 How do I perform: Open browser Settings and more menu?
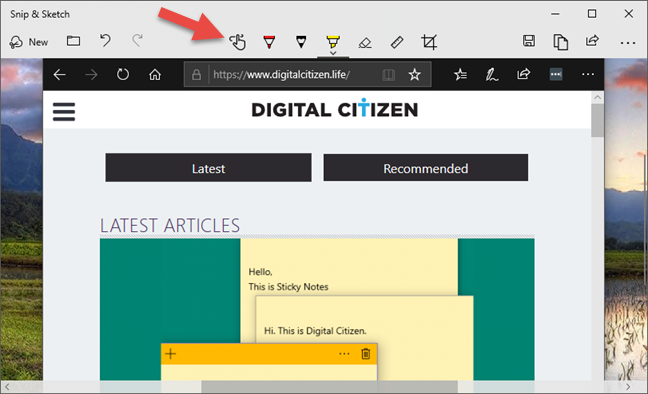pyautogui.click(x=588, y=74)
